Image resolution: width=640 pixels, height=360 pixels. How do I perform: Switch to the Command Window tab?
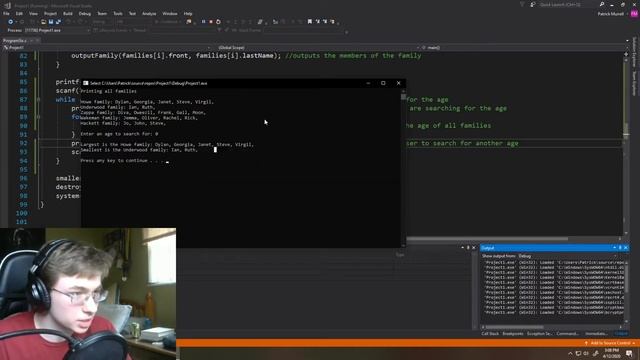tap(567, 333)
